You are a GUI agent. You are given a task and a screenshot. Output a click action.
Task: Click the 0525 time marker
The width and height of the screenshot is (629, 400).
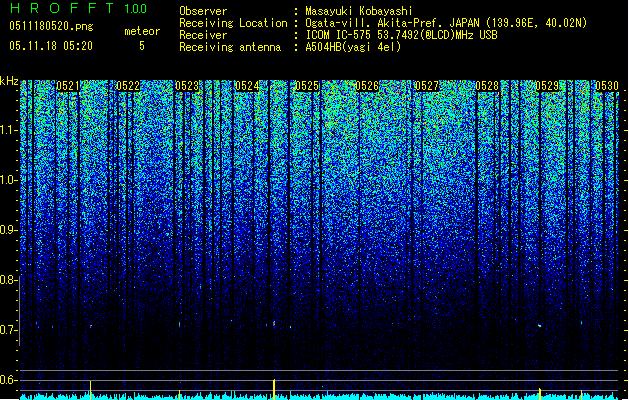click(x=307, y=86)
